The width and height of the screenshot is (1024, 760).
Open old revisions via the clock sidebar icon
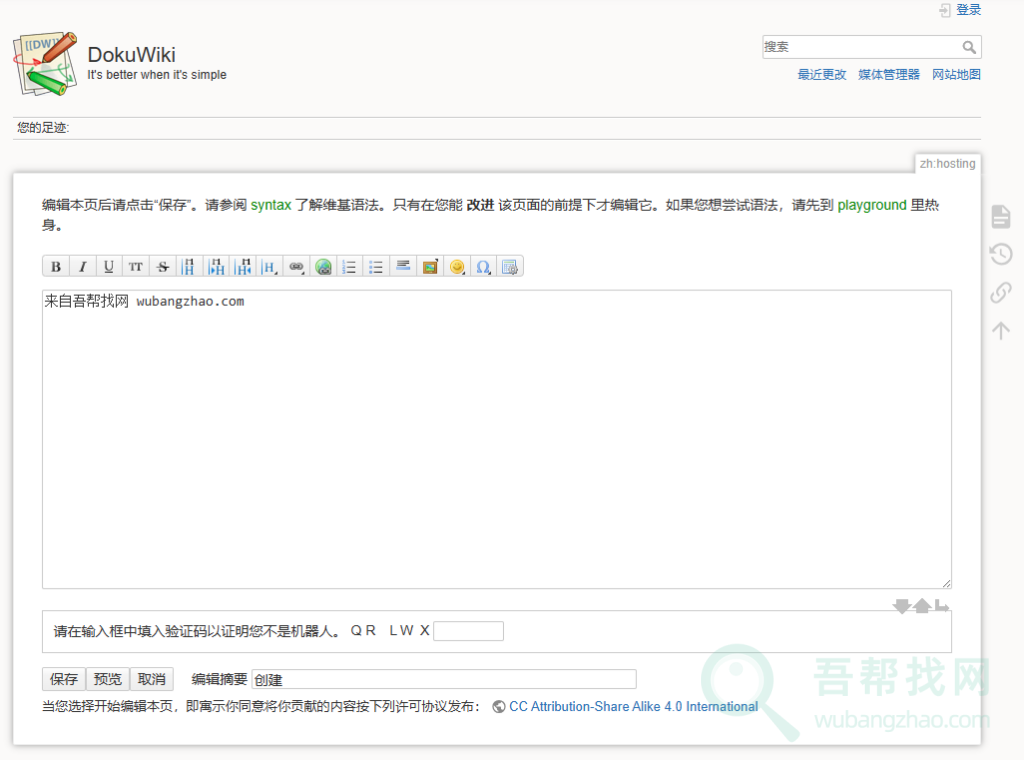click(1000, 254)
